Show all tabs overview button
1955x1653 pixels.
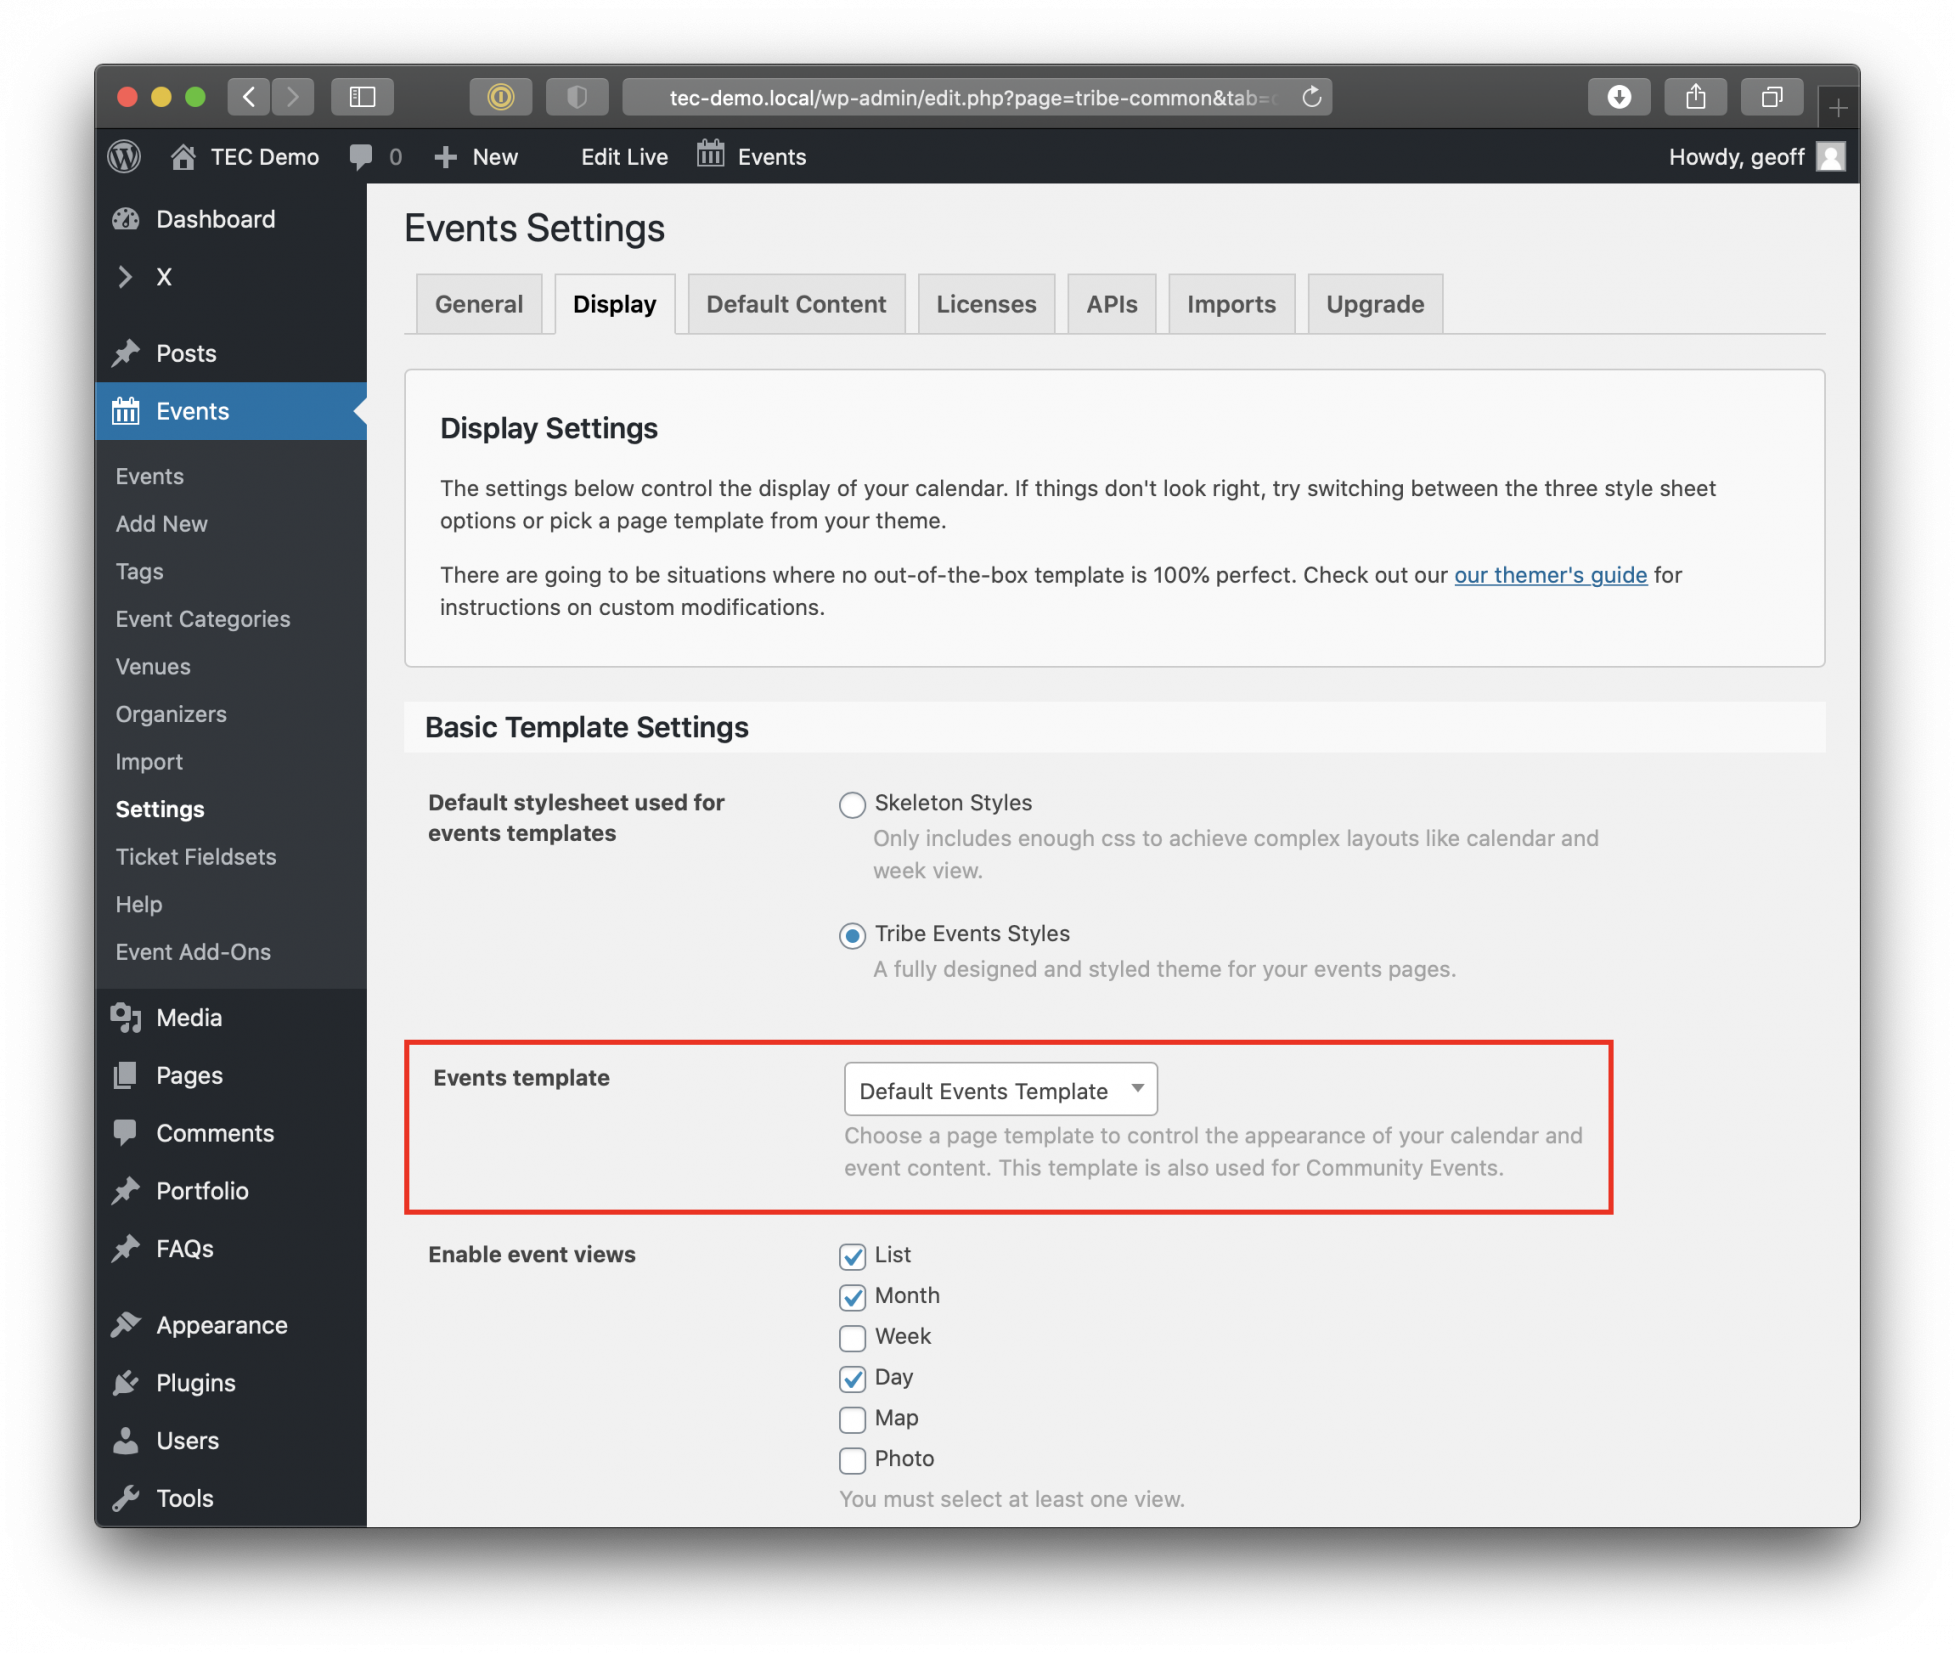click(x=1772, y=97)
